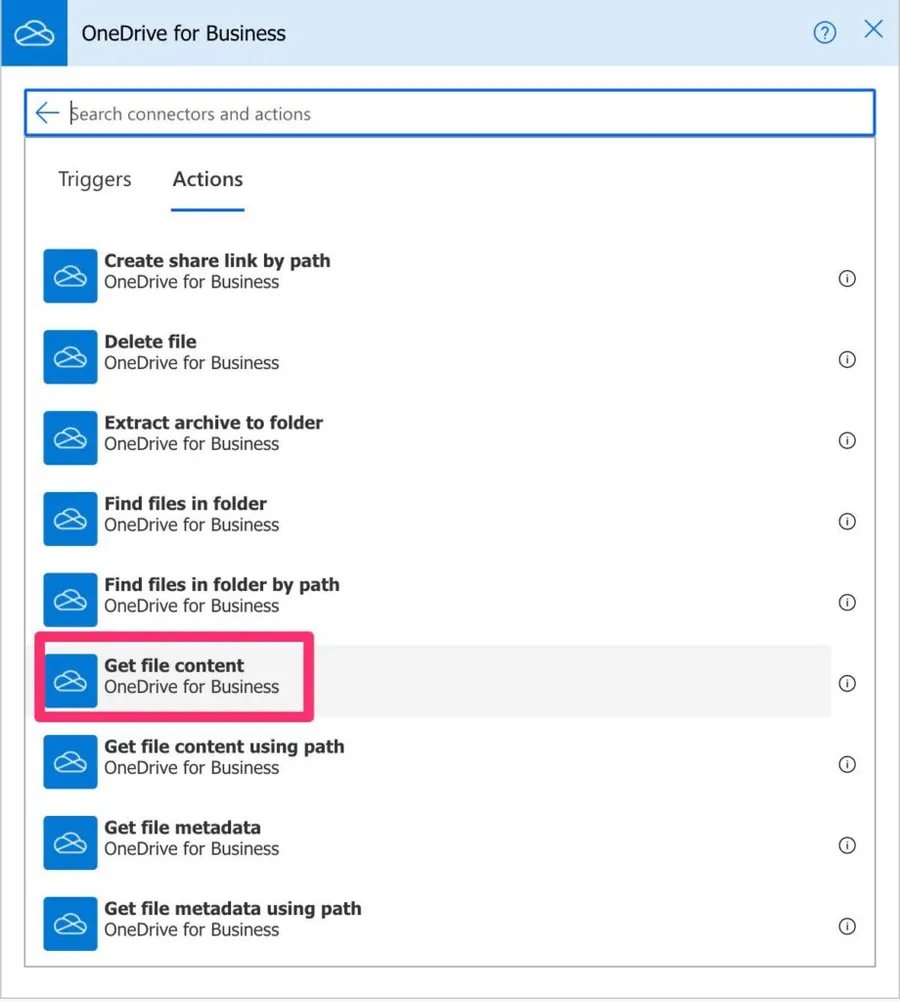Focus the Search connectors and actions field

tap(460, 114)
